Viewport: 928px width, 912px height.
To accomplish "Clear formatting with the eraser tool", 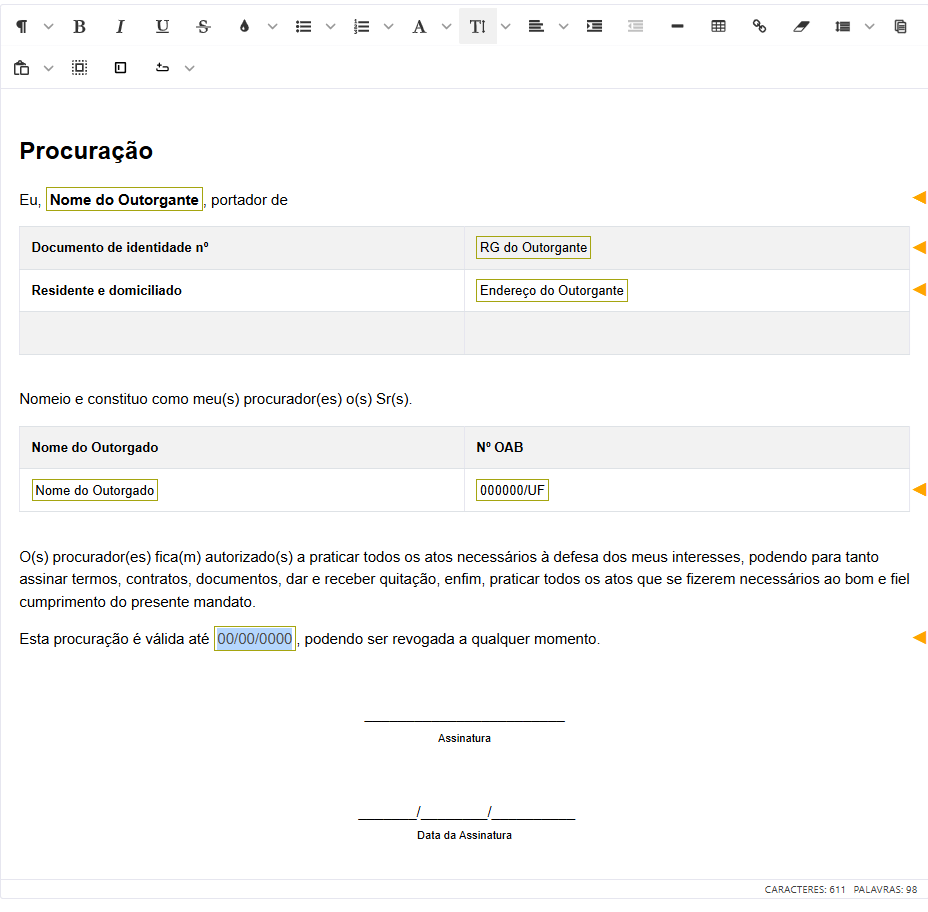I will 801,26.
